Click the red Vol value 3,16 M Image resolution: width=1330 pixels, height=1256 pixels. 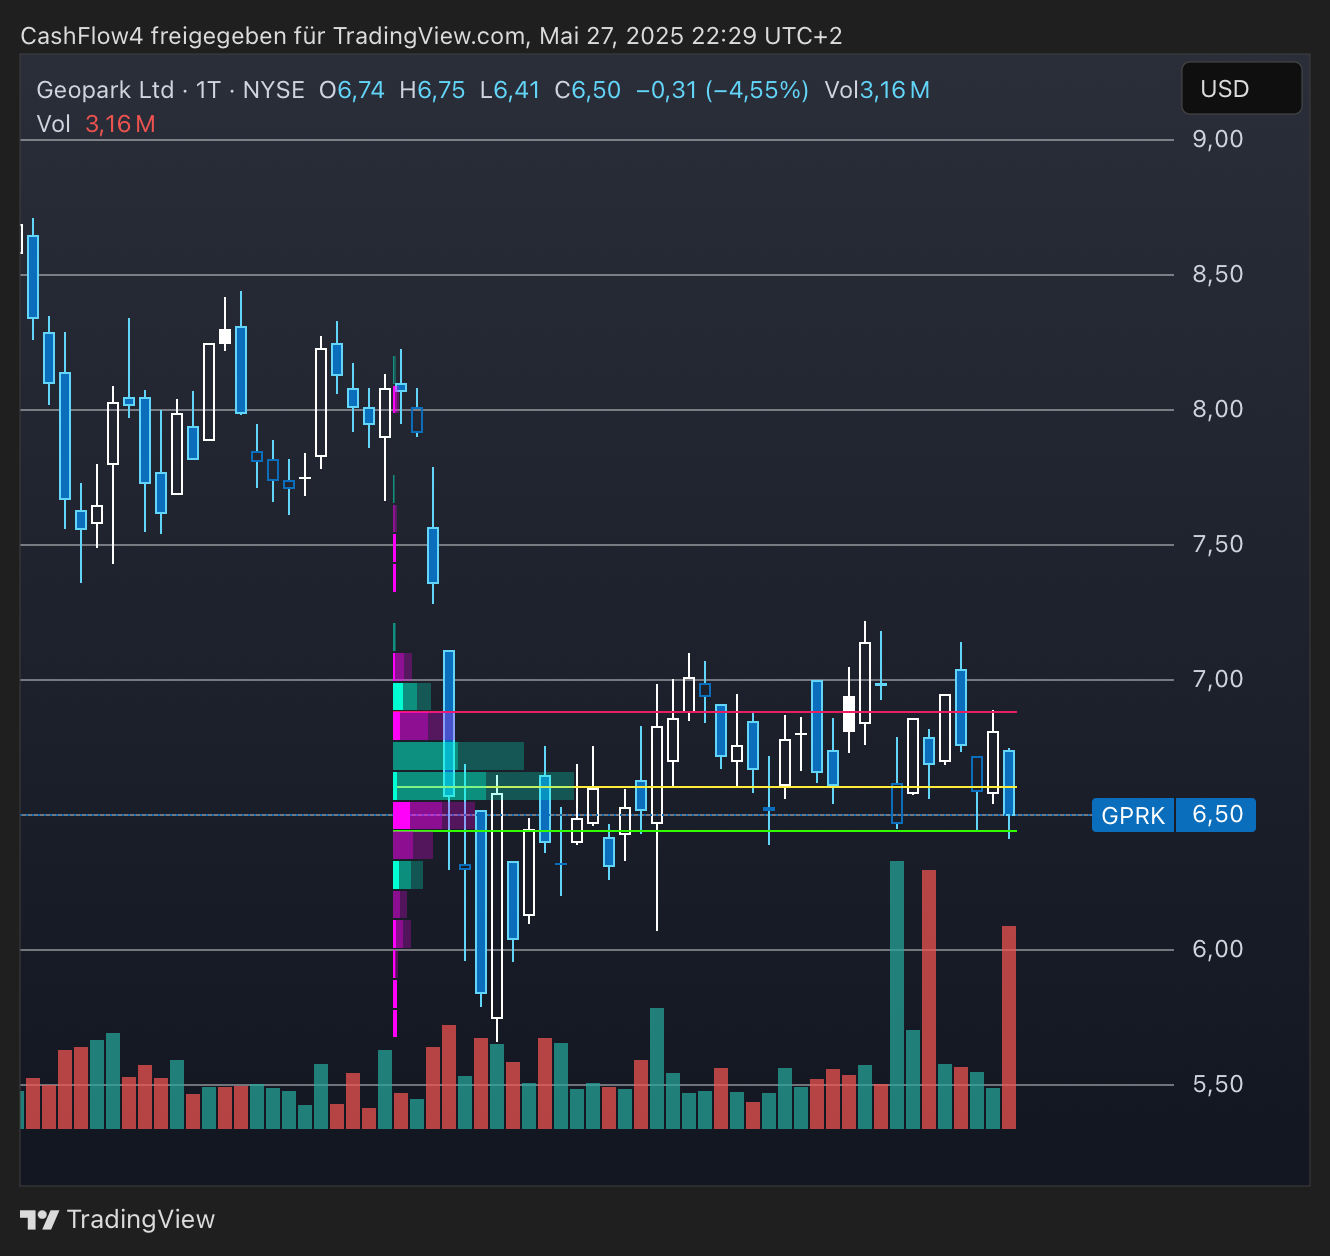[x=120, y=124]
